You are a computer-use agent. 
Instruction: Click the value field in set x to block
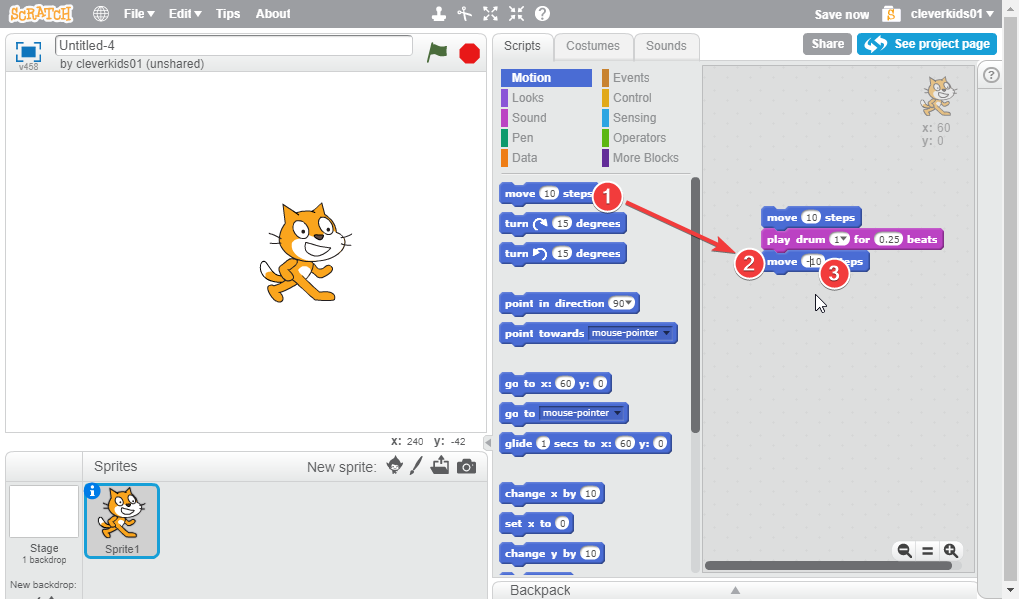pos(562,524)
